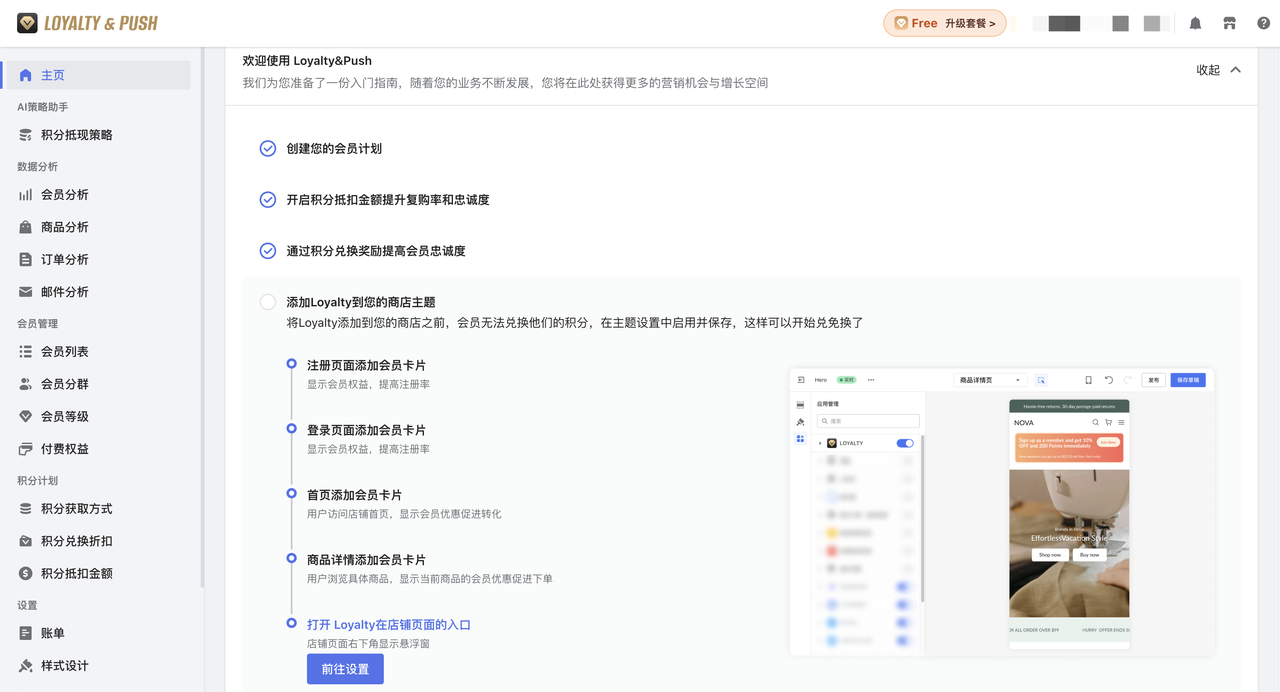Open 会员等级 in the sidebar

64,416
